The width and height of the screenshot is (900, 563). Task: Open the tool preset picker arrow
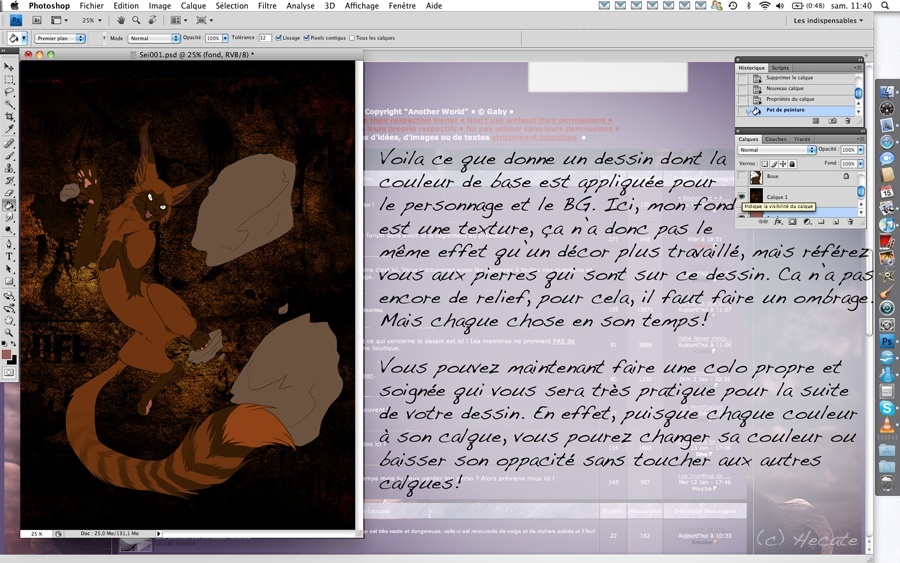click(x=24, y=38)
